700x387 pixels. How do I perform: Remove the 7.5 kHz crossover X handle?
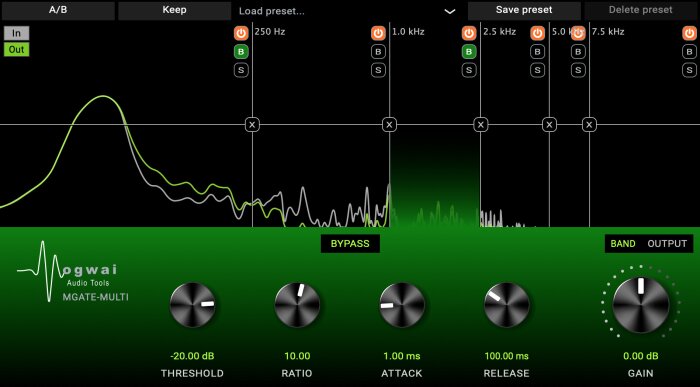(589, 125)
